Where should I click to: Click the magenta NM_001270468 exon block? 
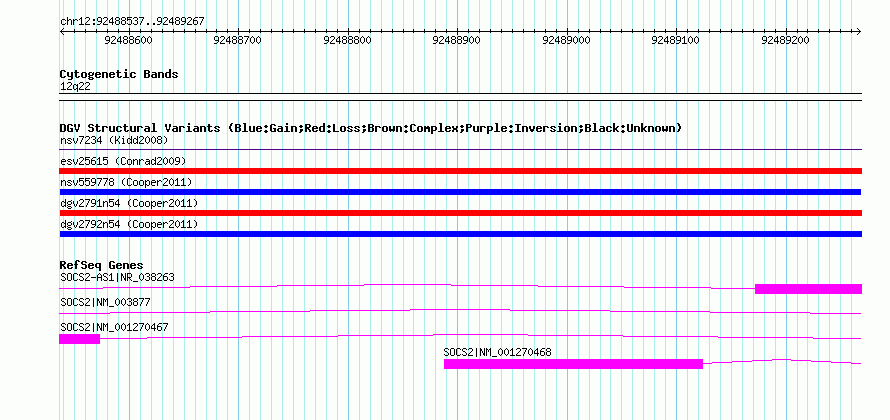pos(573,364)
